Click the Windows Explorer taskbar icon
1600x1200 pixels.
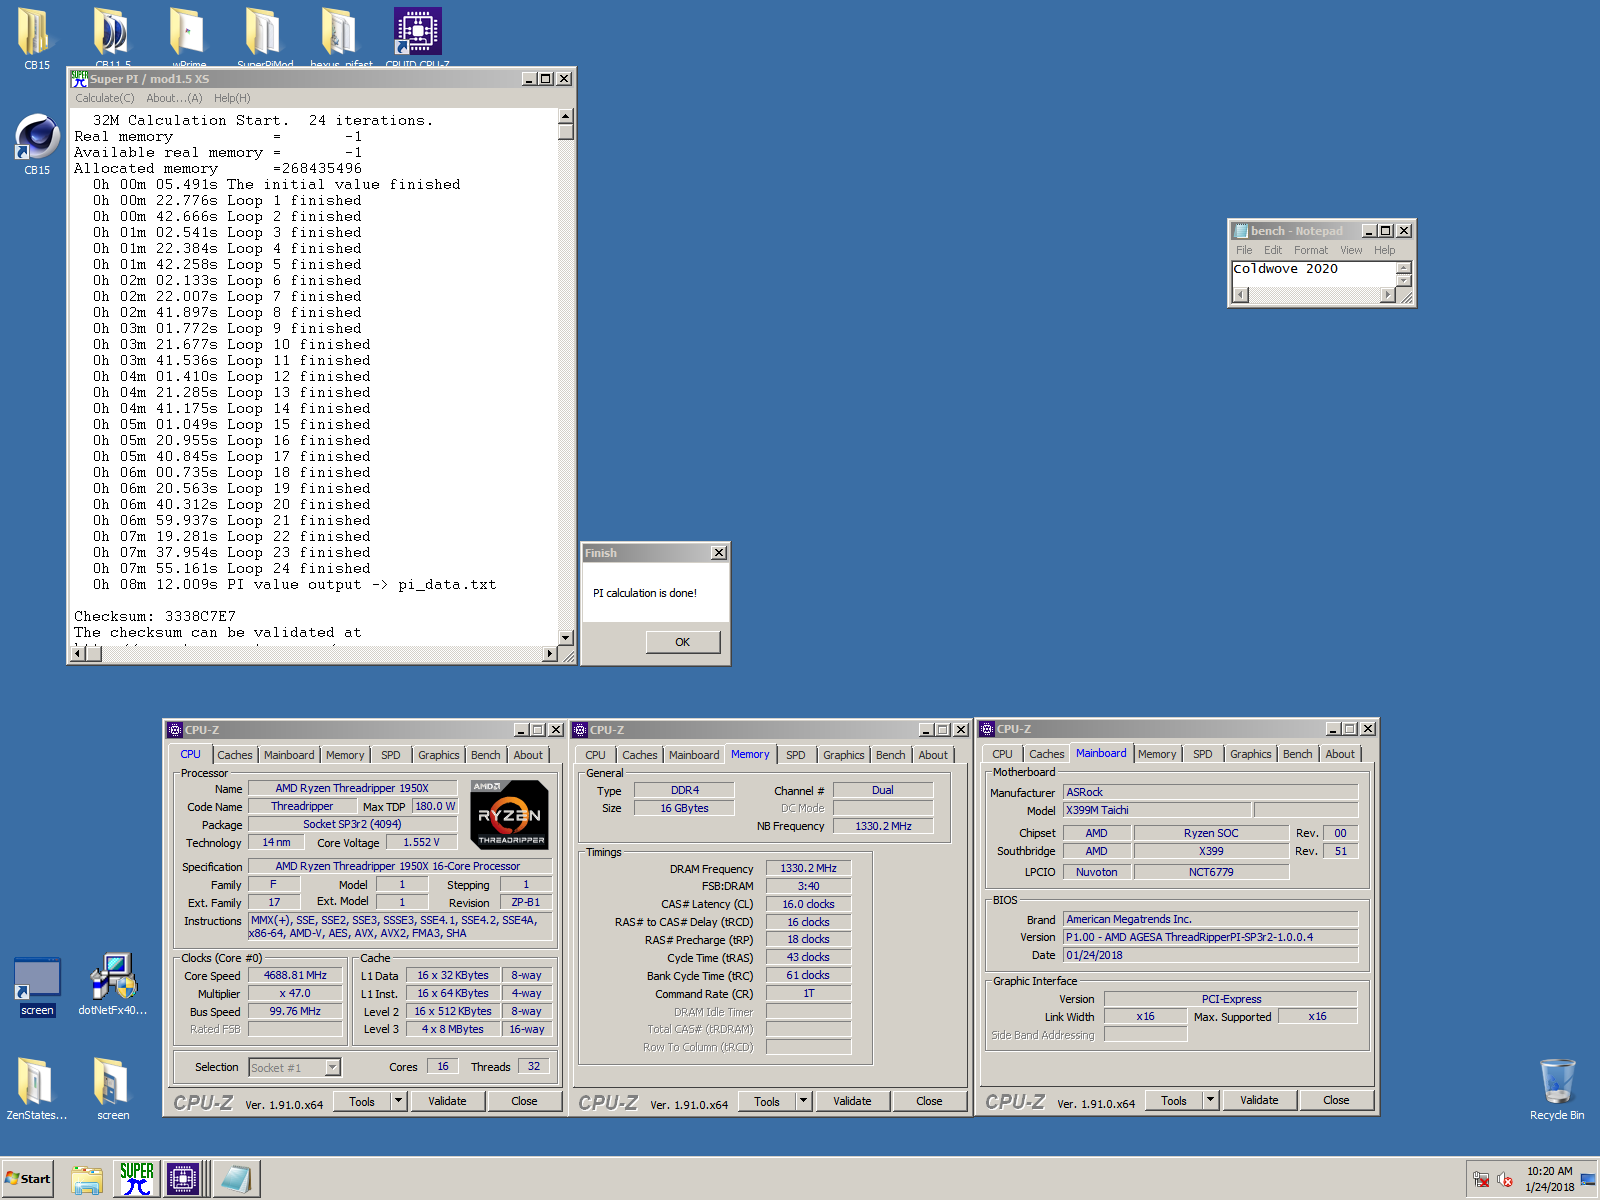tap(87, 1179)
